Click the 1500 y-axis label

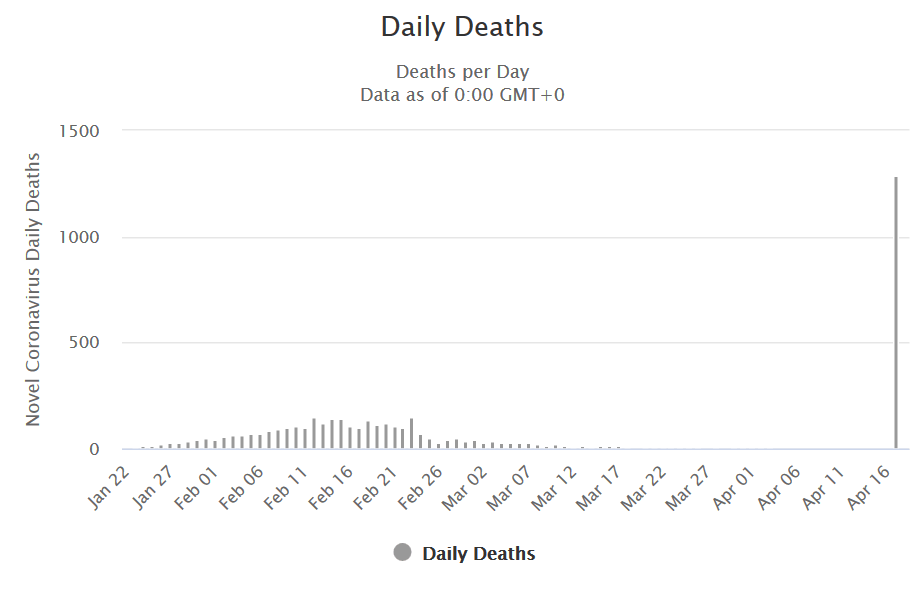80,131
